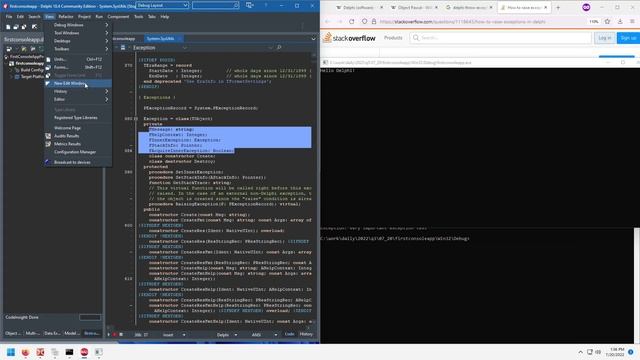
Task: Expand History submenu in View menu
Action: [107, 91]
